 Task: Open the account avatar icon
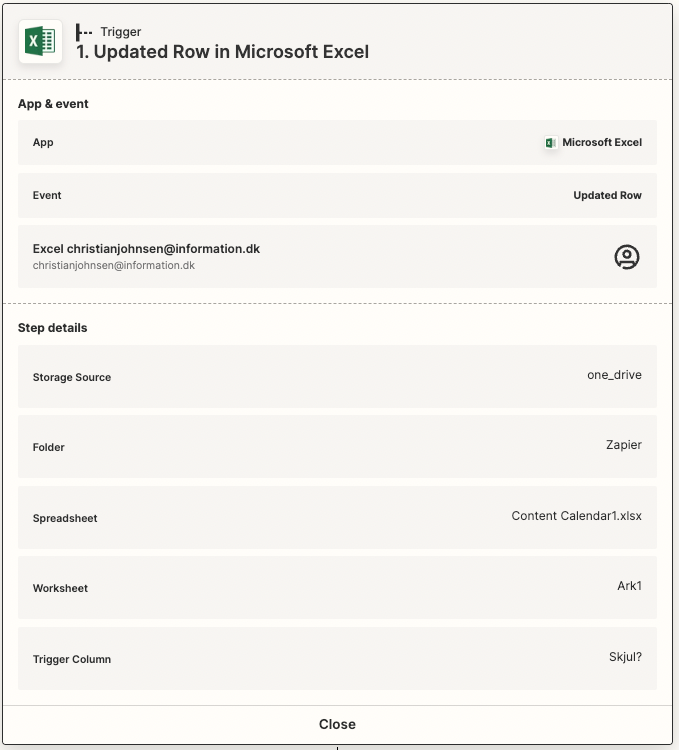626,257
